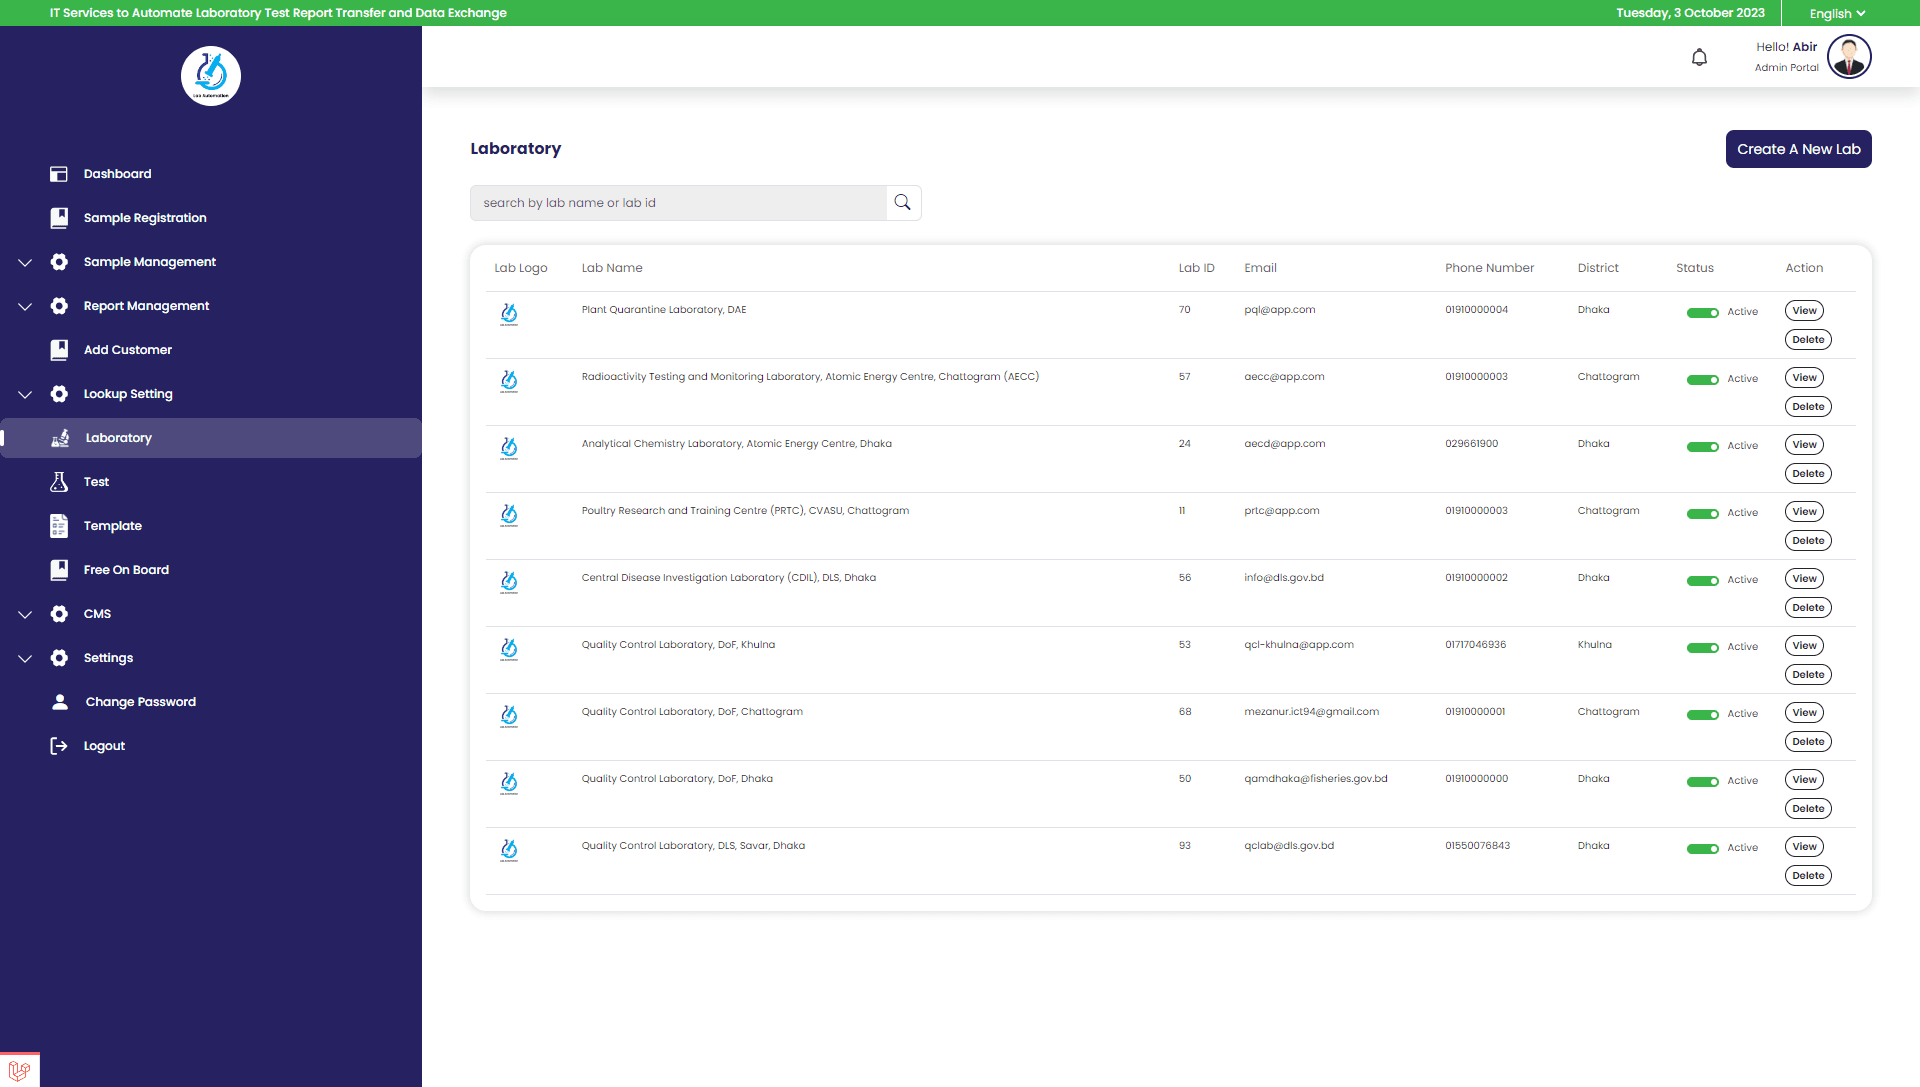Click the Add Customer book icon
The height and width of the screenshot is (1087, 1920).
tap(59, 350)
